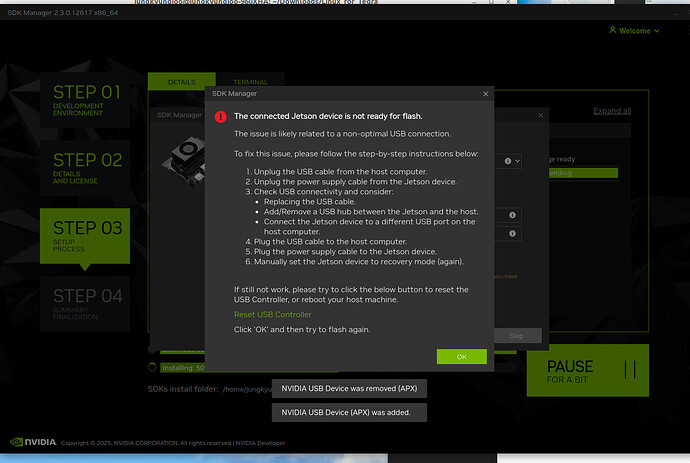Image resolution: width=690 pixels, height=463 pixels.
Task: Open the Welcome user dropdown
Action: (634, 30)
